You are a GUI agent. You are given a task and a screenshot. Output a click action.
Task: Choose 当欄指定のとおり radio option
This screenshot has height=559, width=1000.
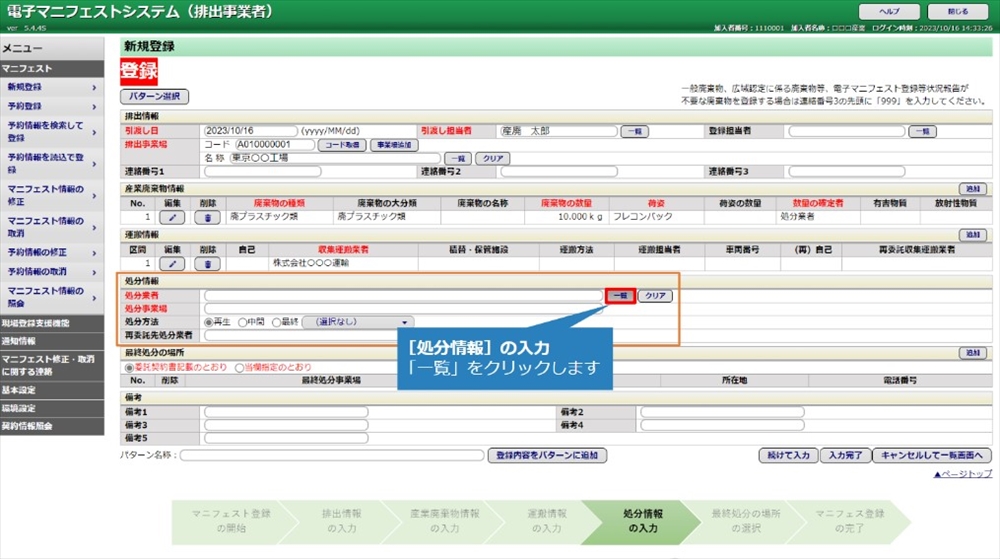point(239,368)
